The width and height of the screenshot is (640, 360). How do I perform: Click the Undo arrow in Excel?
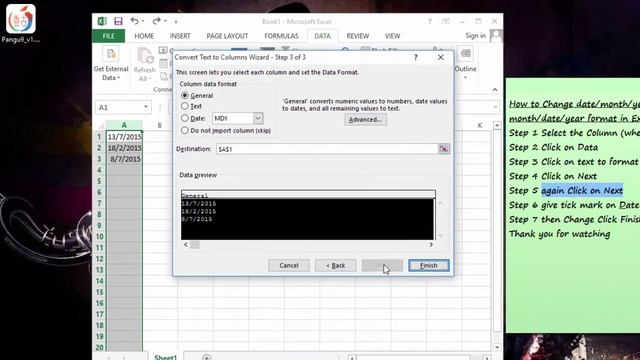pyautogui.click(x=134, y=21)
